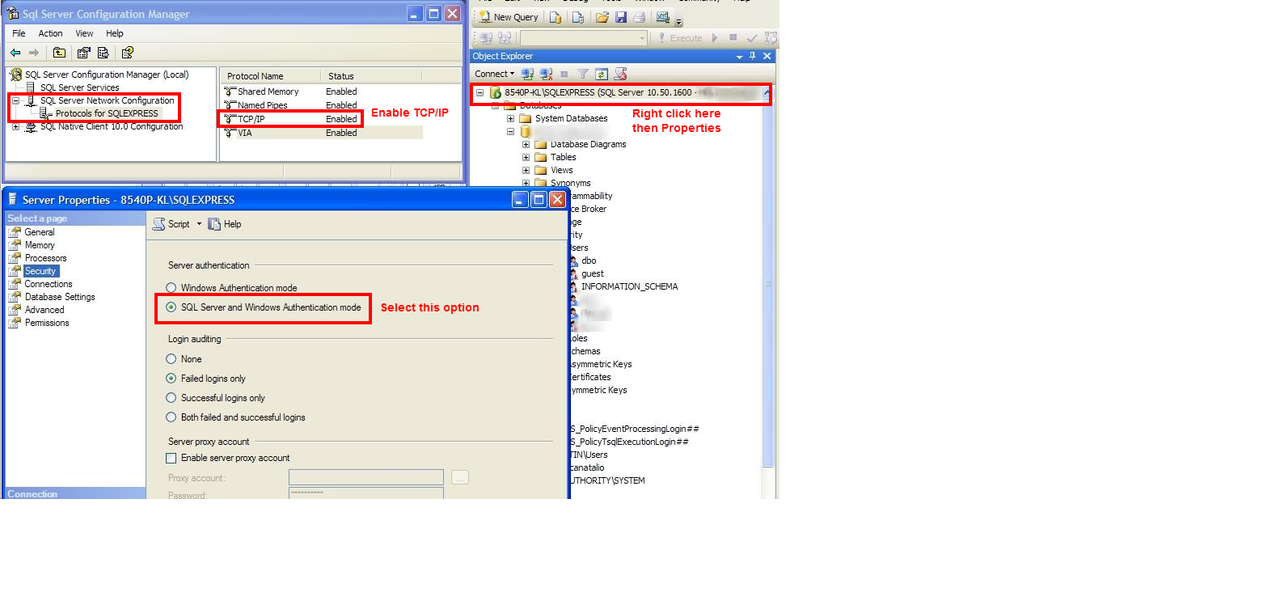1280x597 pixels.
Task: Expand Database Diagrams folder node
Action: click(526, 144)
